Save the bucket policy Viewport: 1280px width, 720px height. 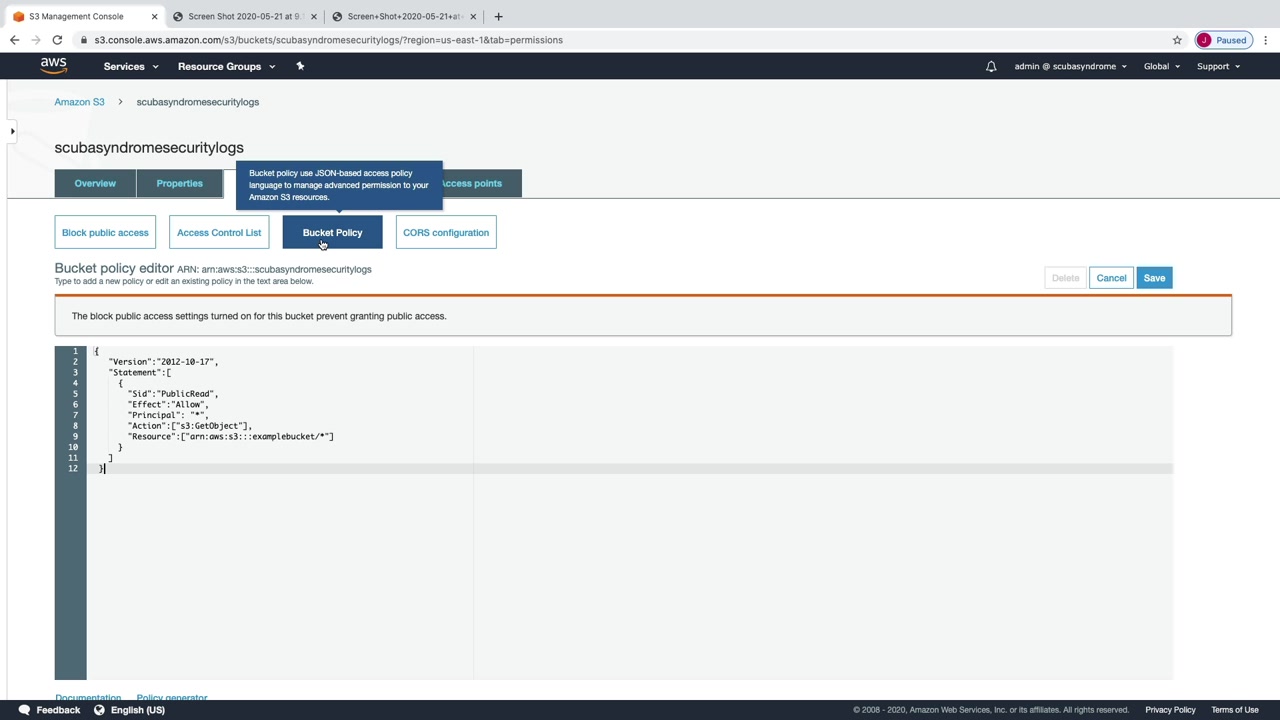1154,278
